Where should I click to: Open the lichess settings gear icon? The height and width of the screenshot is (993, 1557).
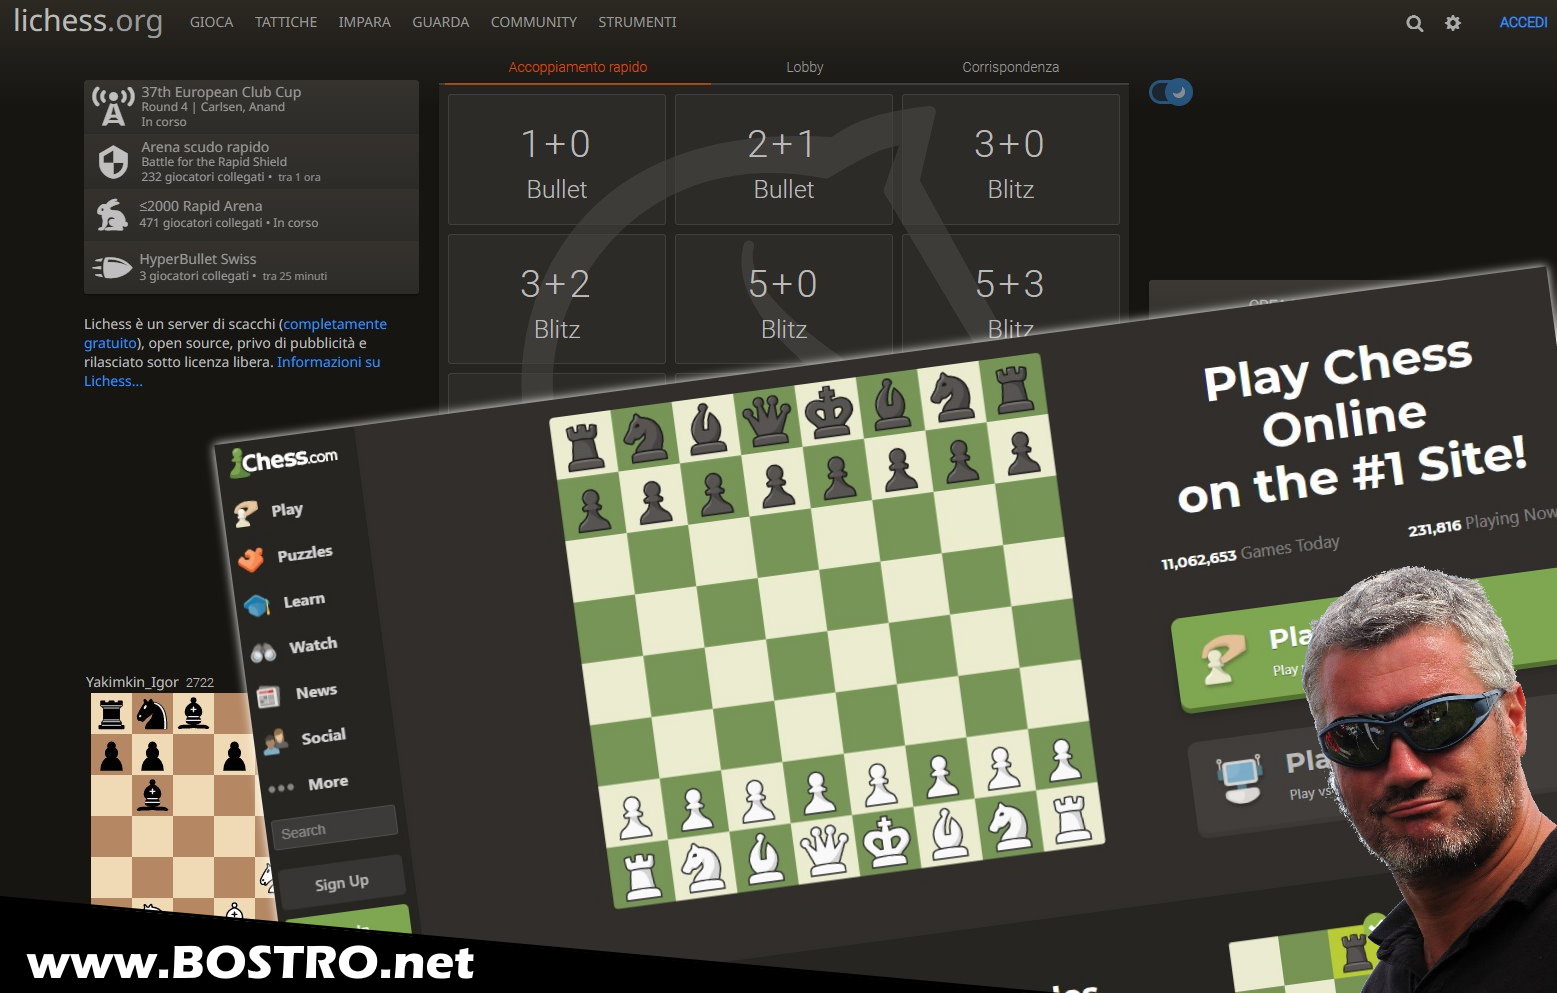(x=1453, y=23)
